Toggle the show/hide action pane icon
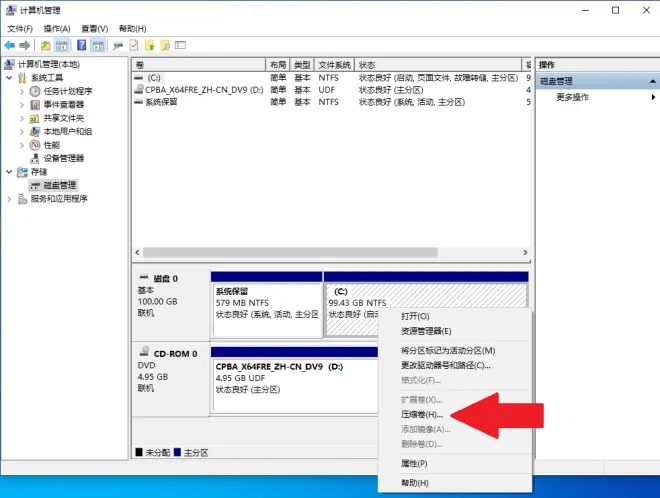660x498 pixels. [x=98, y=45]
